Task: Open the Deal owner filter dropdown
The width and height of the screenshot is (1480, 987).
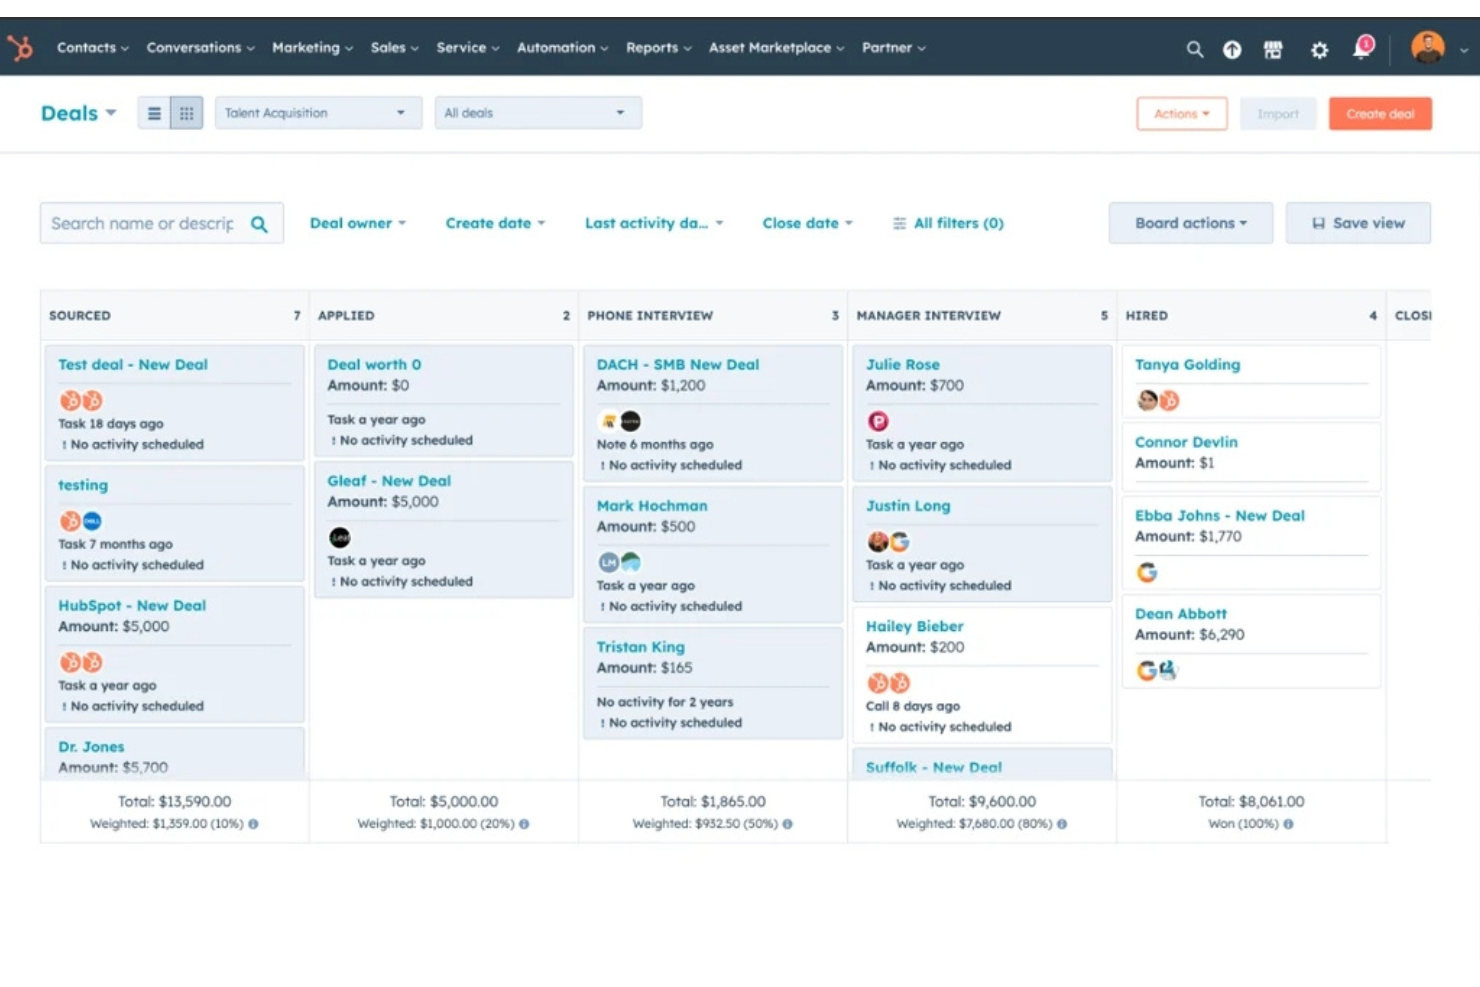Action: pos(357,222)
